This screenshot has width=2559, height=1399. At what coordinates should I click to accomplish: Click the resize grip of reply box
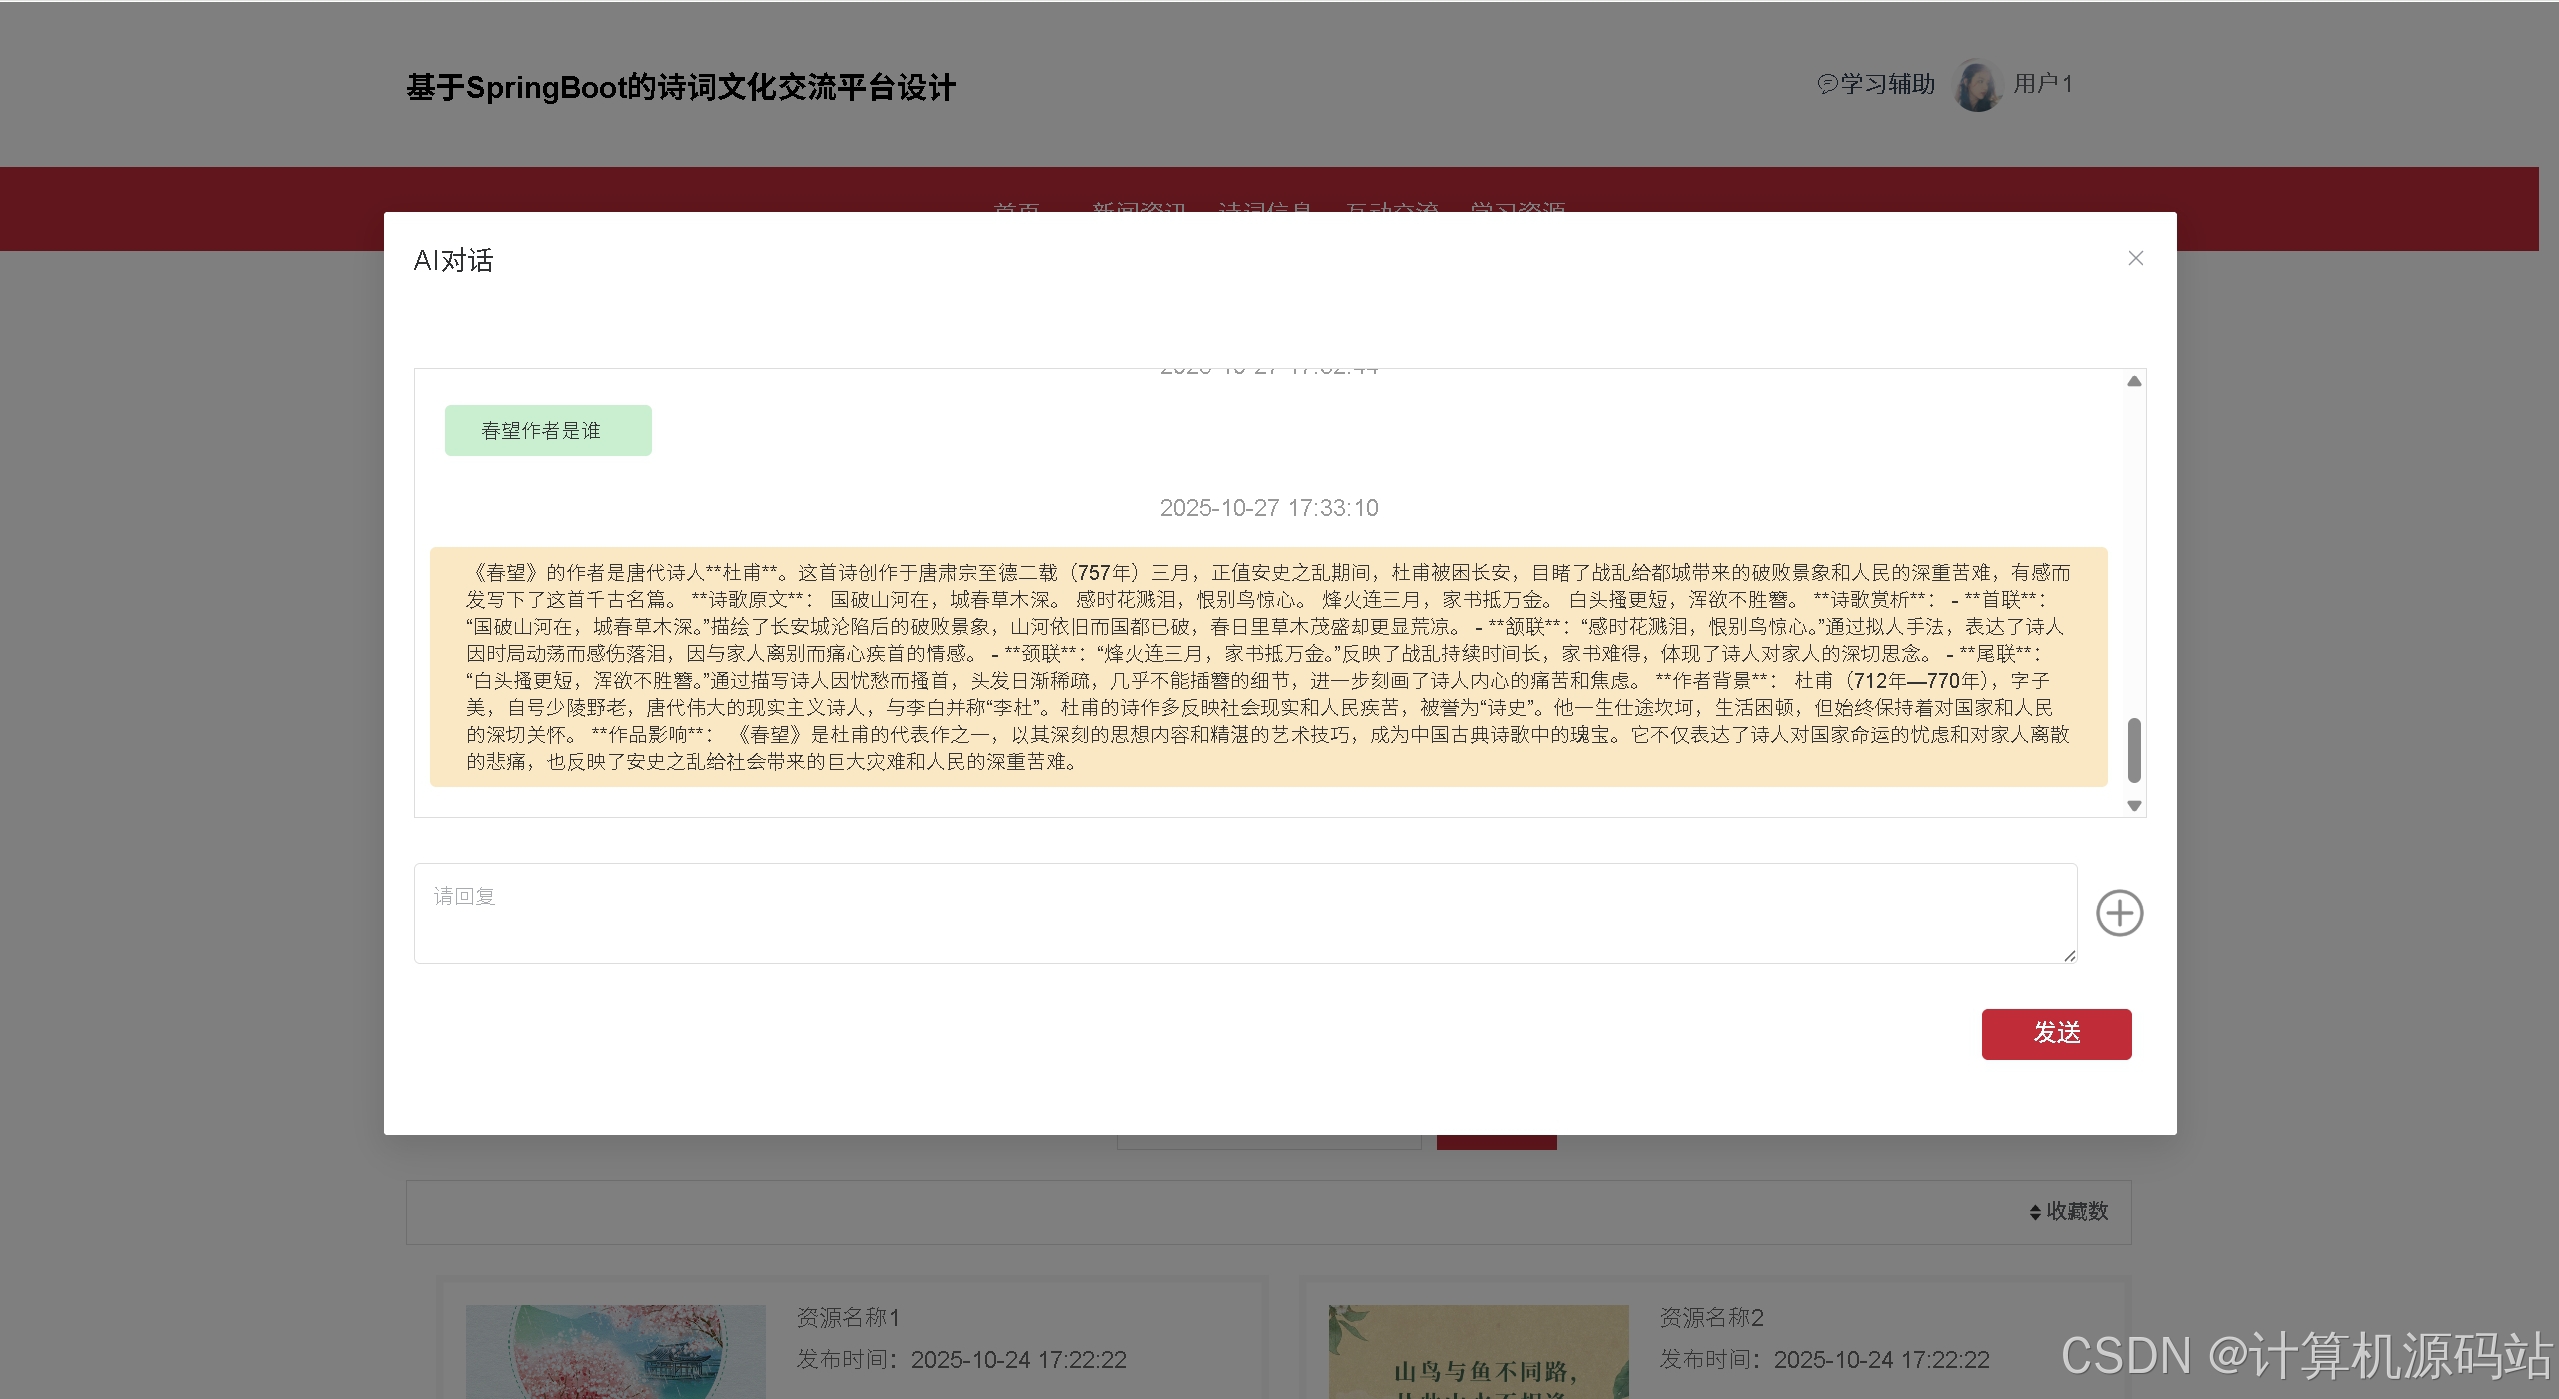2069,956
